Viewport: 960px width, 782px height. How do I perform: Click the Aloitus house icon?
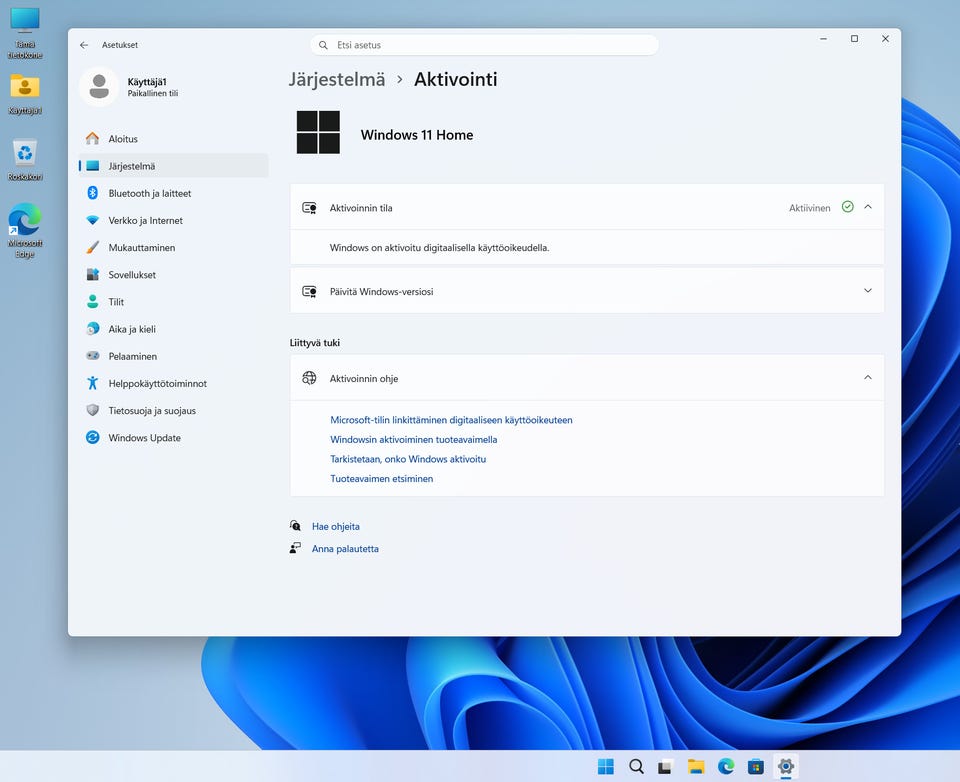92,138
